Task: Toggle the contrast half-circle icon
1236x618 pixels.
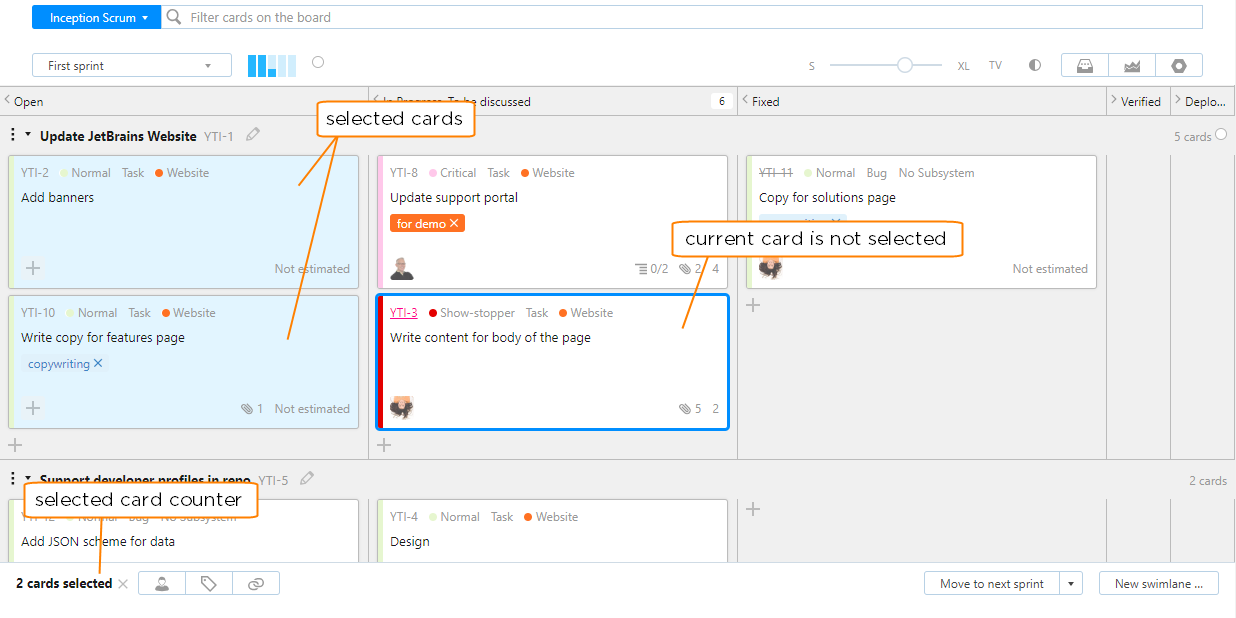Action: (1035, 65)
